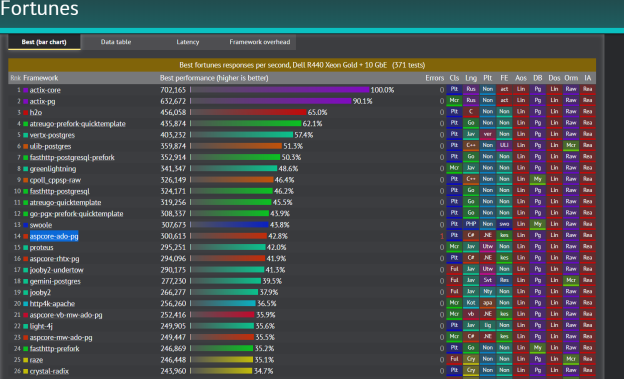624x380 pixels.
Task: Click the Kot language tag for http4k-apache
Action: click(x=471, y=303)
